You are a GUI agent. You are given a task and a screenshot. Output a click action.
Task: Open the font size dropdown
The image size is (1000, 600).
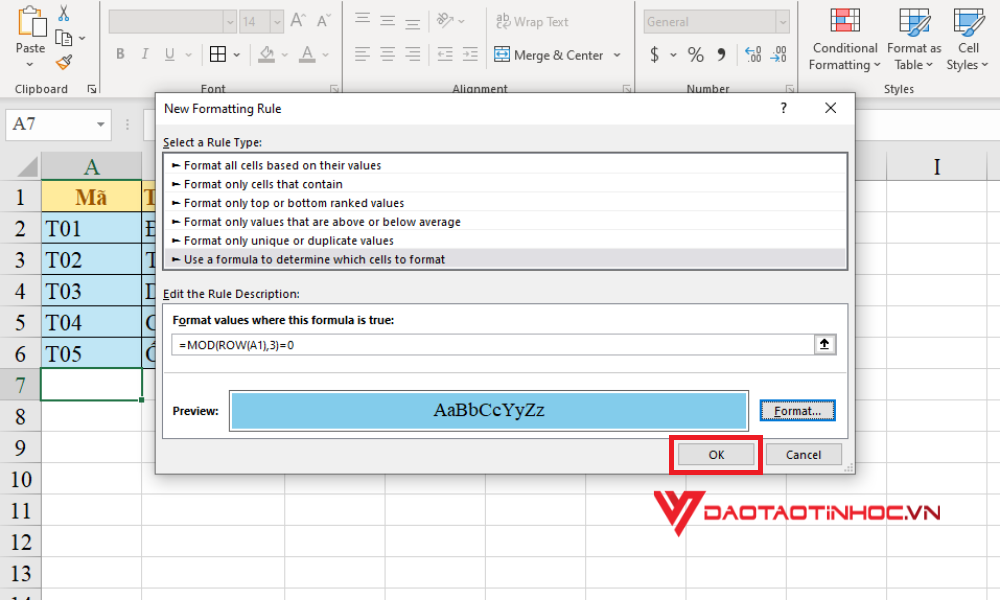(x=277, y=22)
